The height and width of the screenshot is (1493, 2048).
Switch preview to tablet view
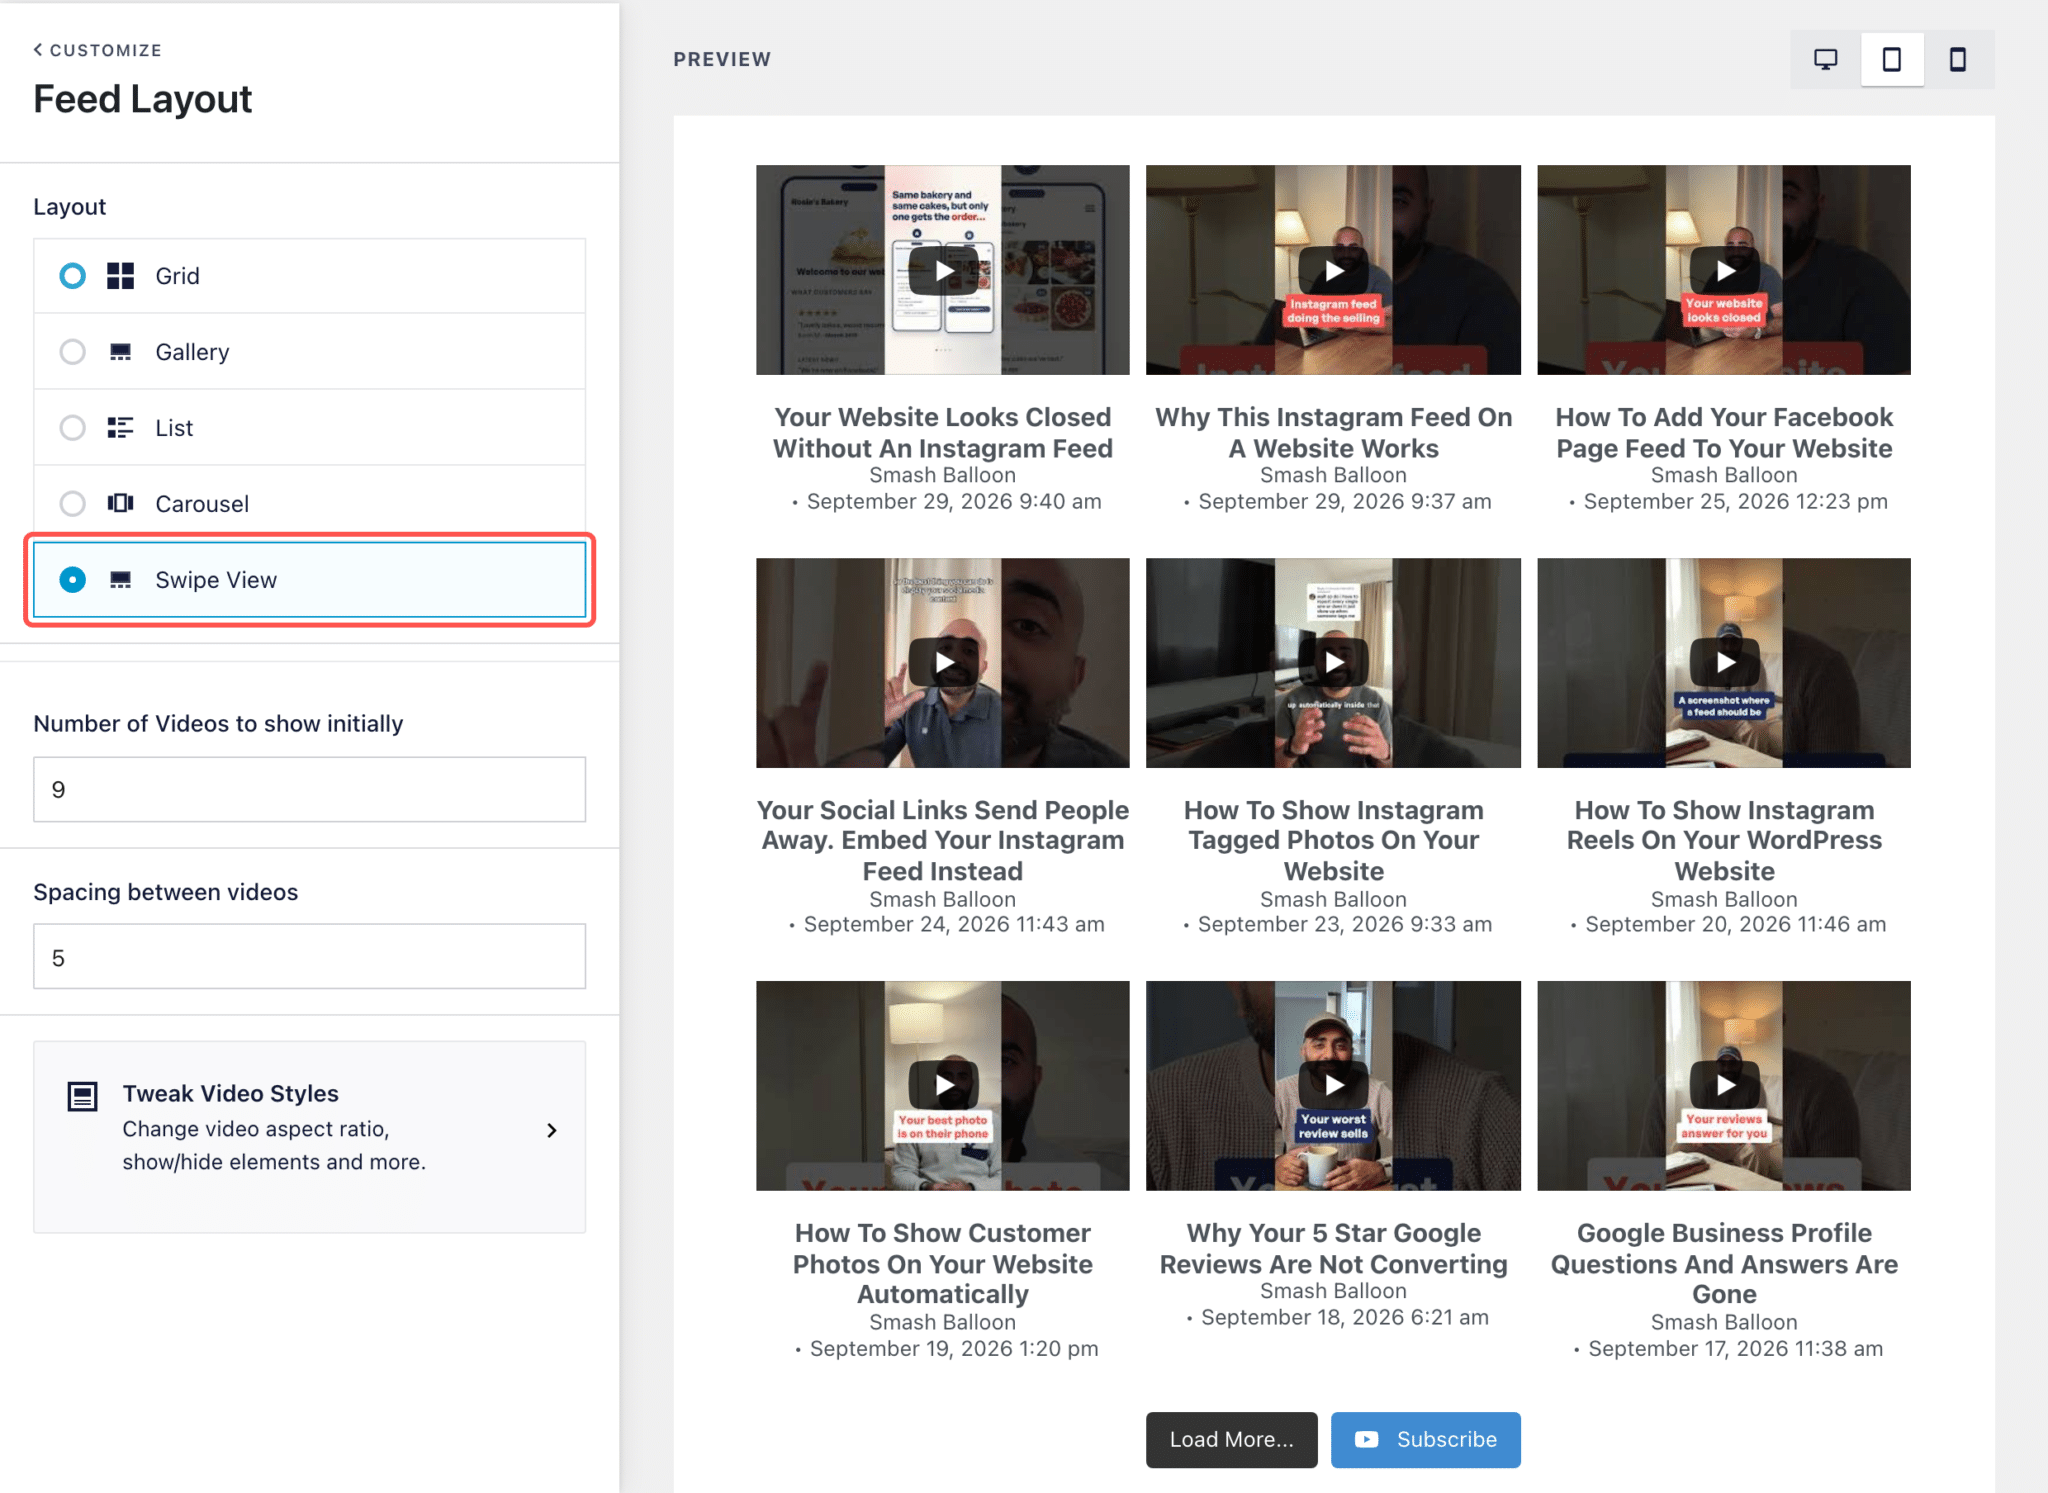point(1891,60)
